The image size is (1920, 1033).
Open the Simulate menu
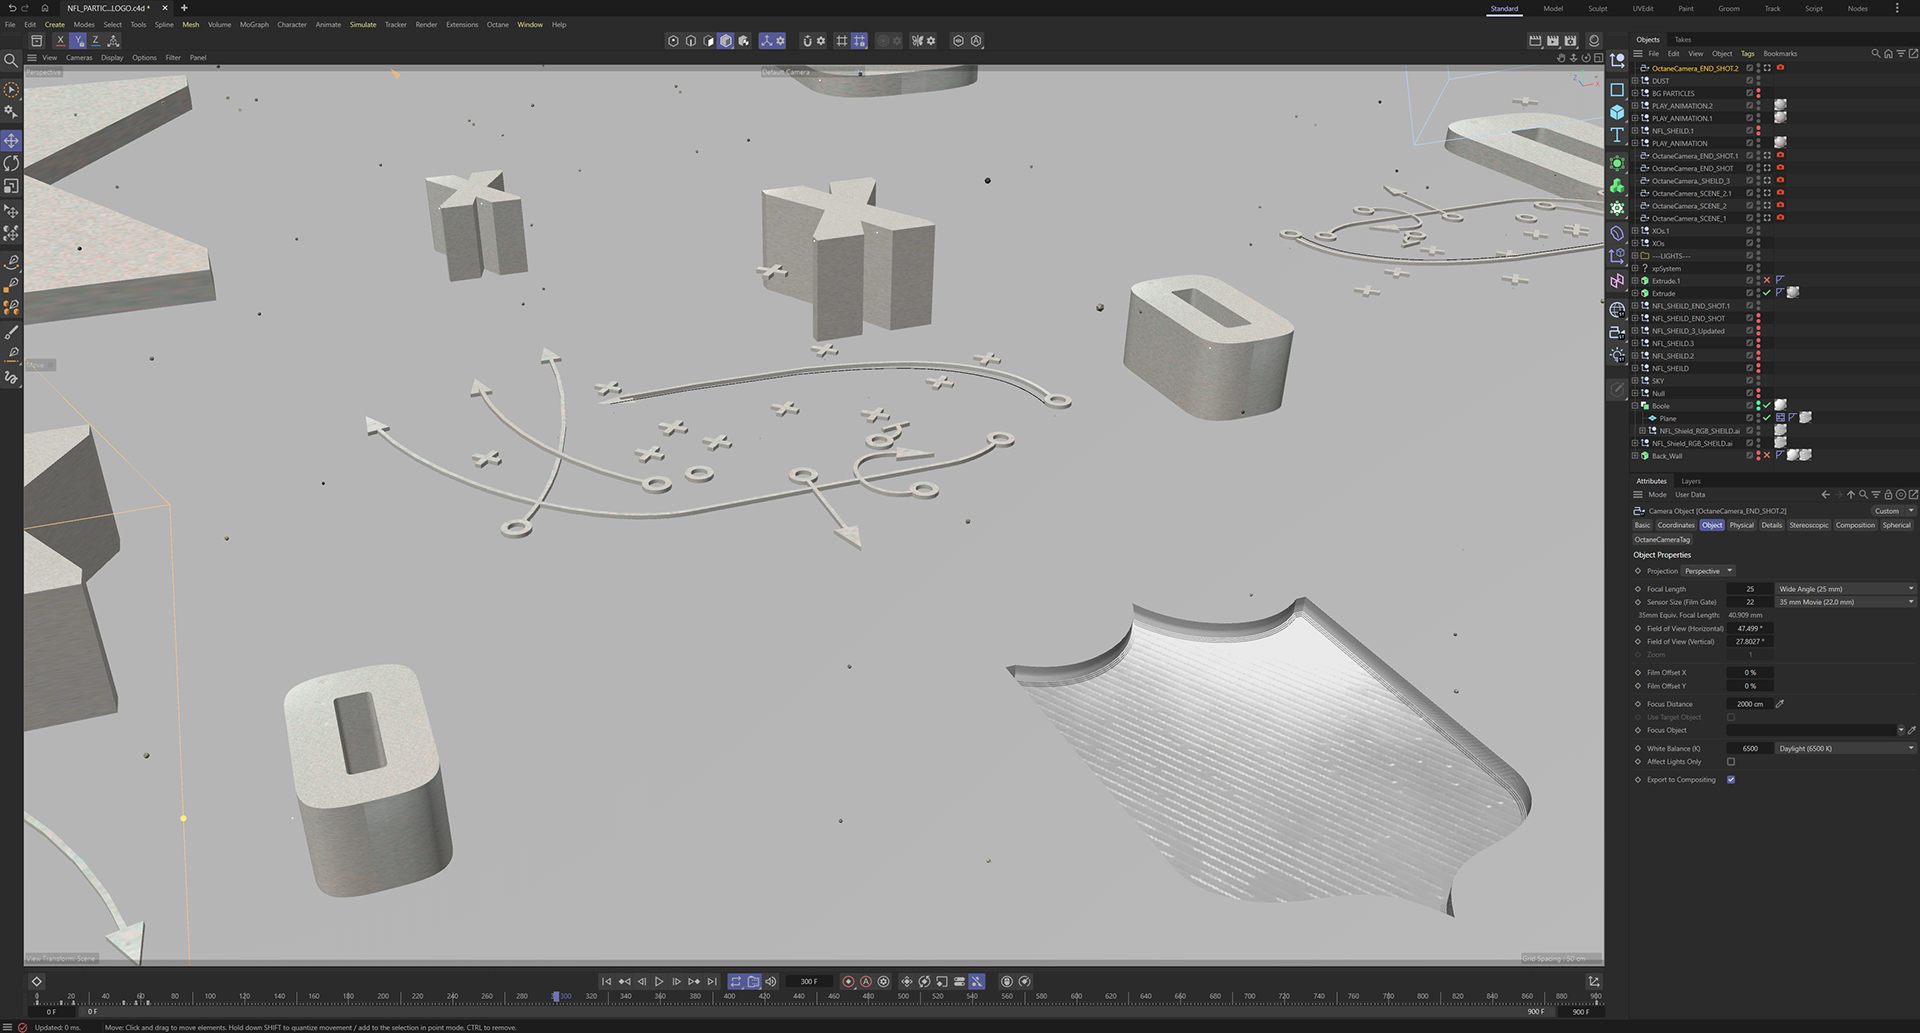[363, 25]
